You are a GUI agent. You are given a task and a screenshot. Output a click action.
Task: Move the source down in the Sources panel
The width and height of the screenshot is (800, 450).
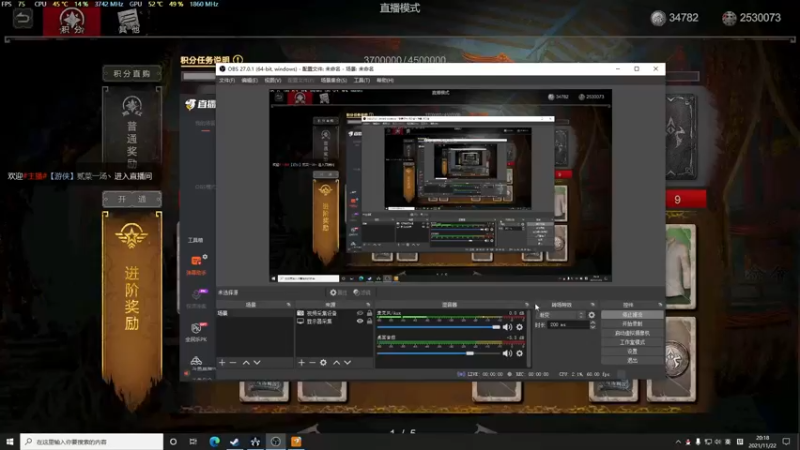click(347, 362)
